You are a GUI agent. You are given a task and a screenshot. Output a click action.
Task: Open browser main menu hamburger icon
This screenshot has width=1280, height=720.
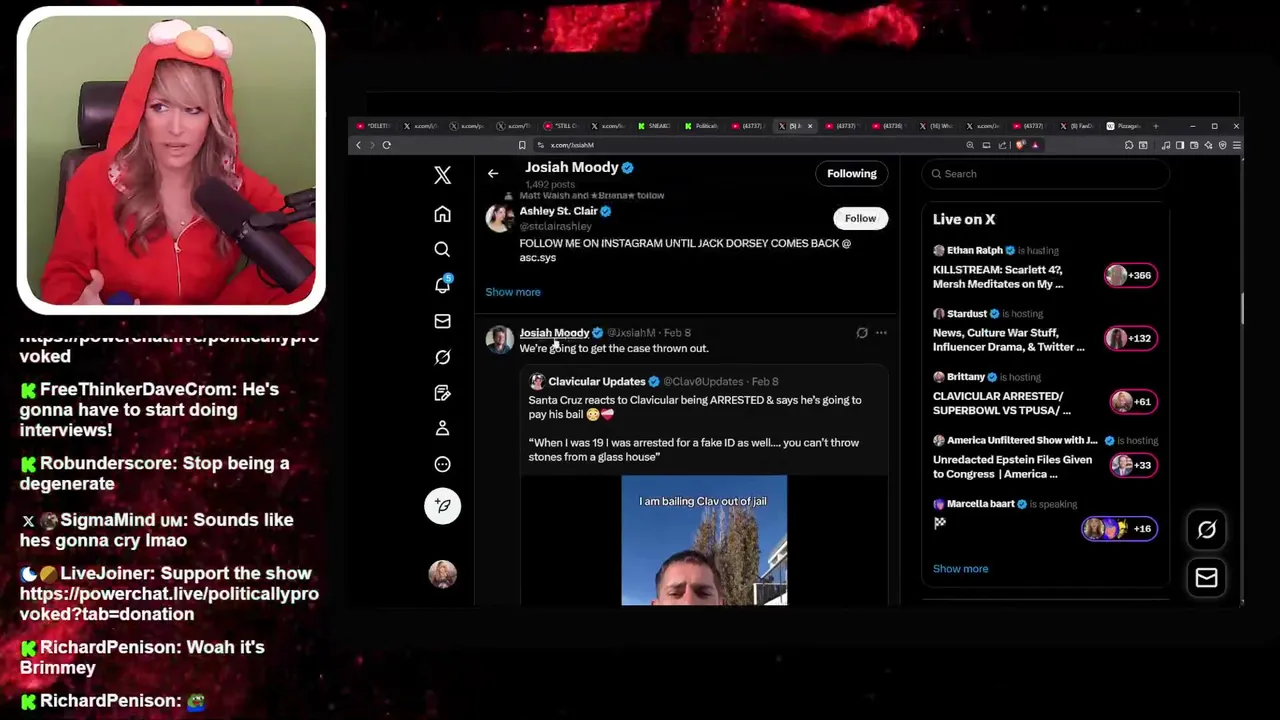[x=1237, y=145]
